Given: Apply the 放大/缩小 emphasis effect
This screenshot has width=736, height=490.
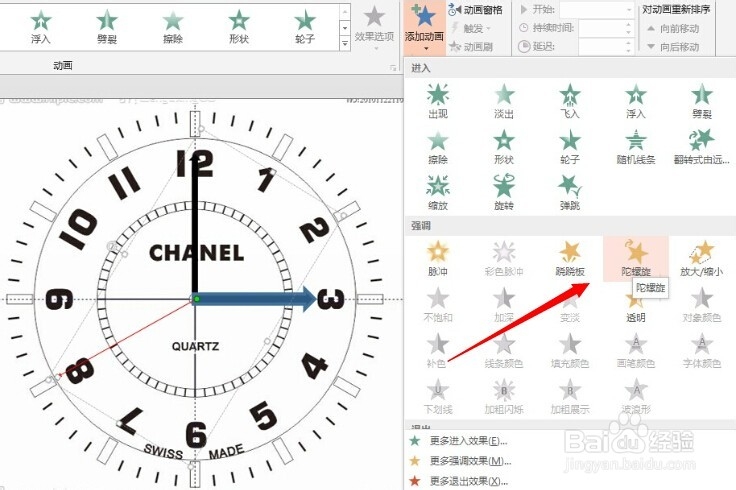Looking at the screenshot, I should pyautogui.click(x=702, y=259).
